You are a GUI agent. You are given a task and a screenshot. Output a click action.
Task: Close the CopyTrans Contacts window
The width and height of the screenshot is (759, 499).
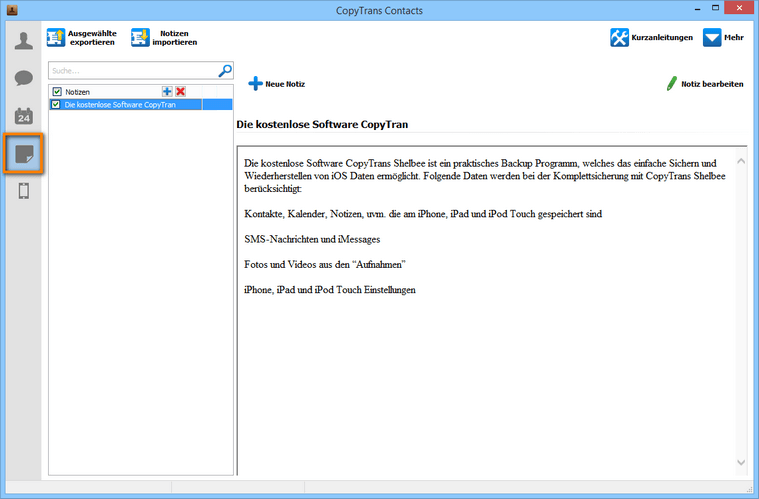point(739,8)
